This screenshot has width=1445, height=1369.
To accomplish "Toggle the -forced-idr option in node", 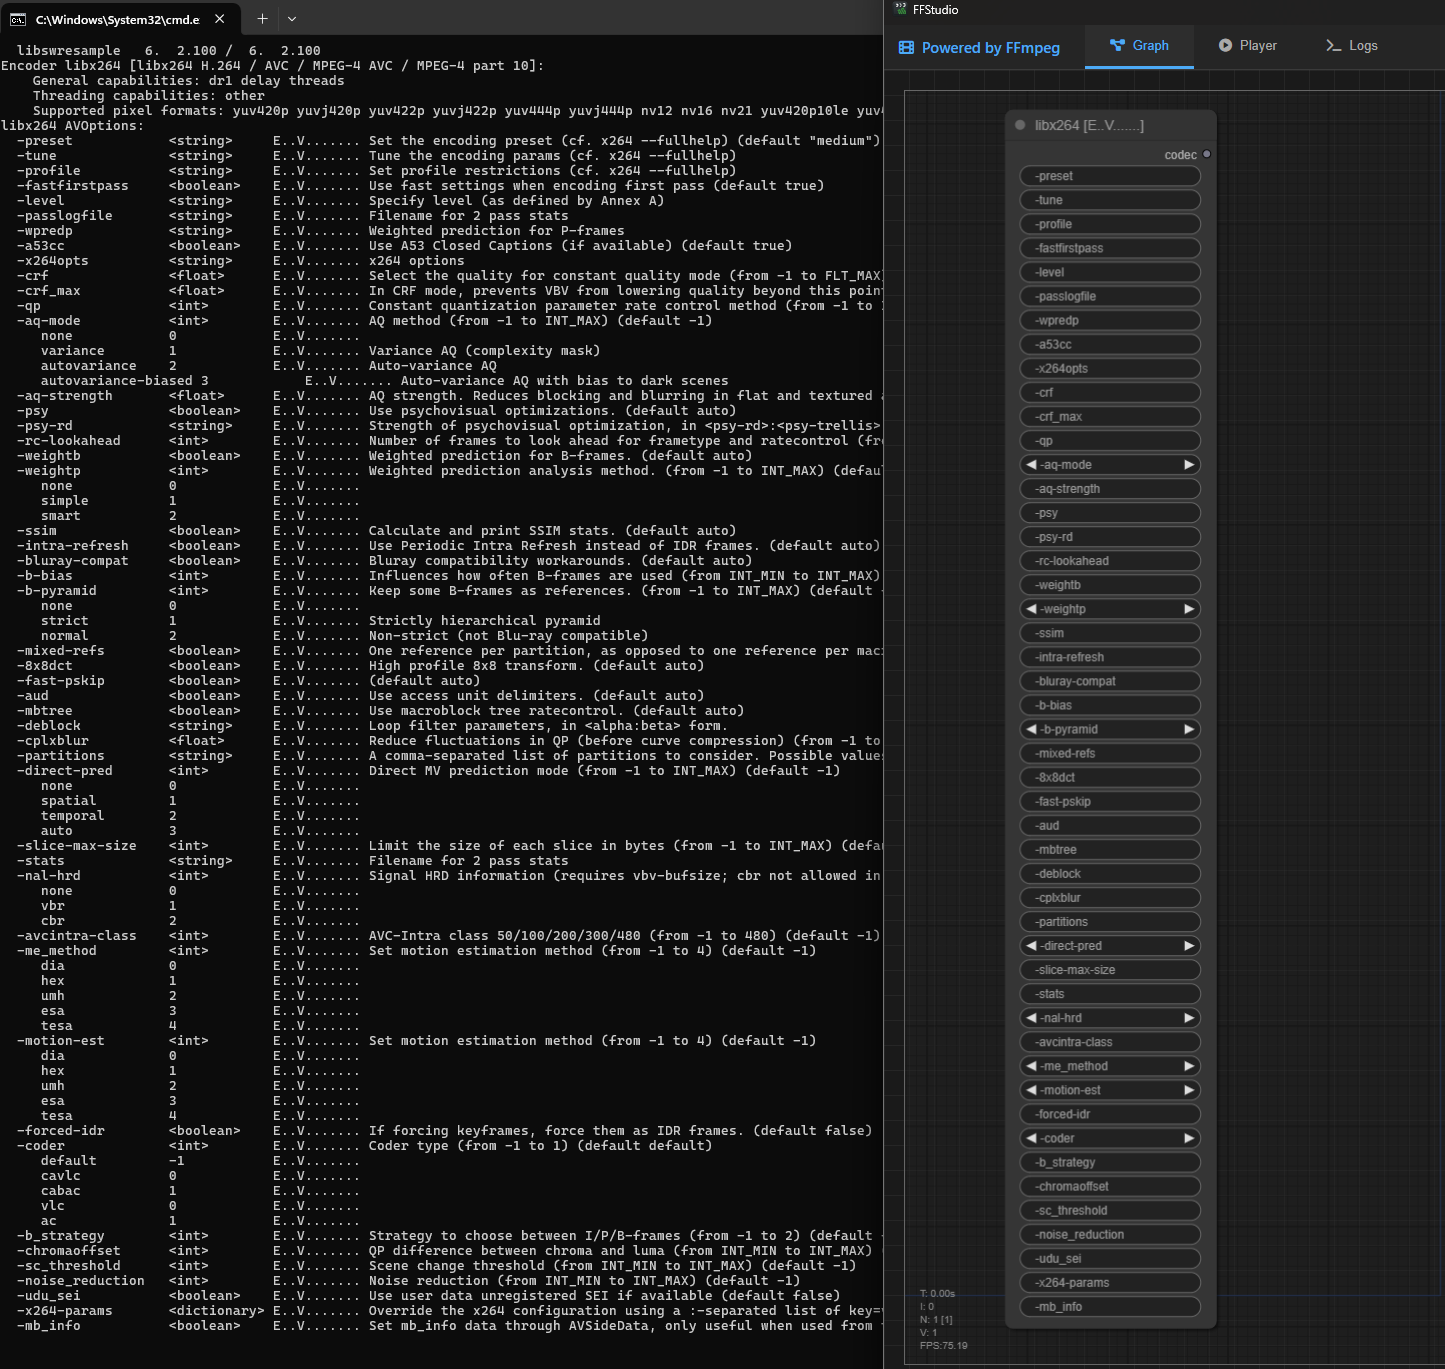I will pos(1110,1114).
